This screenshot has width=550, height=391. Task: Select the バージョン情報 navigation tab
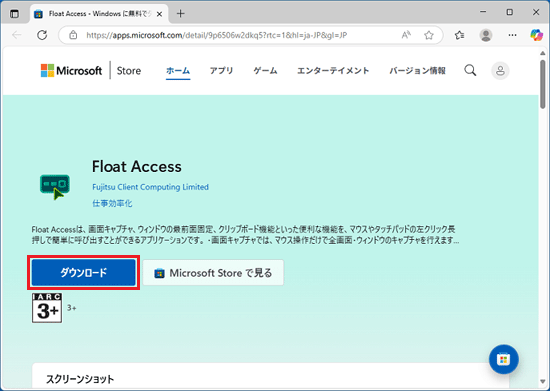point(417,70)
